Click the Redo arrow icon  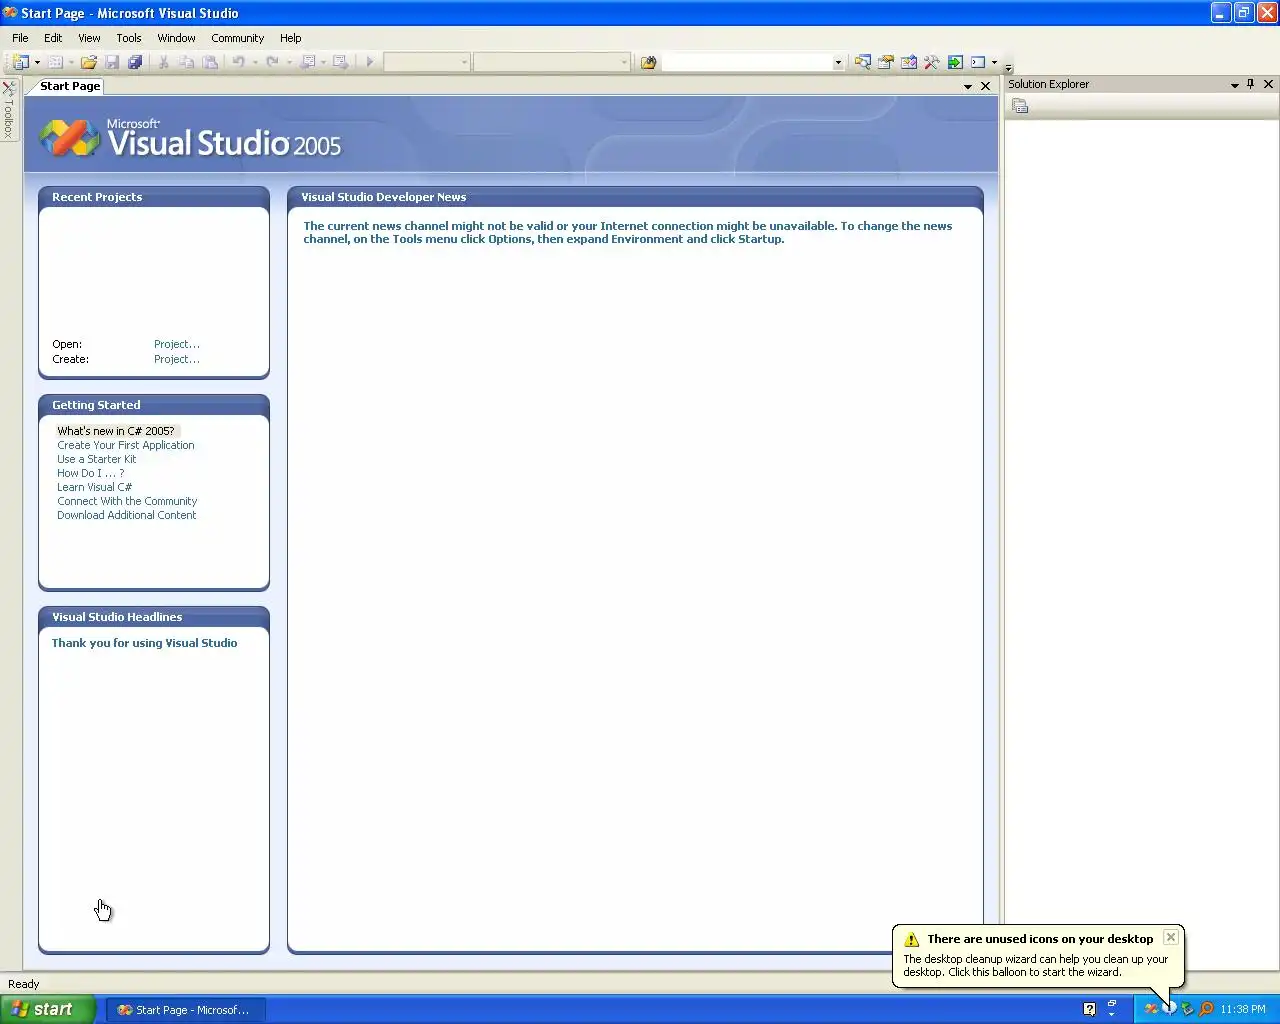pyautogui.click(x=273, y=62)
